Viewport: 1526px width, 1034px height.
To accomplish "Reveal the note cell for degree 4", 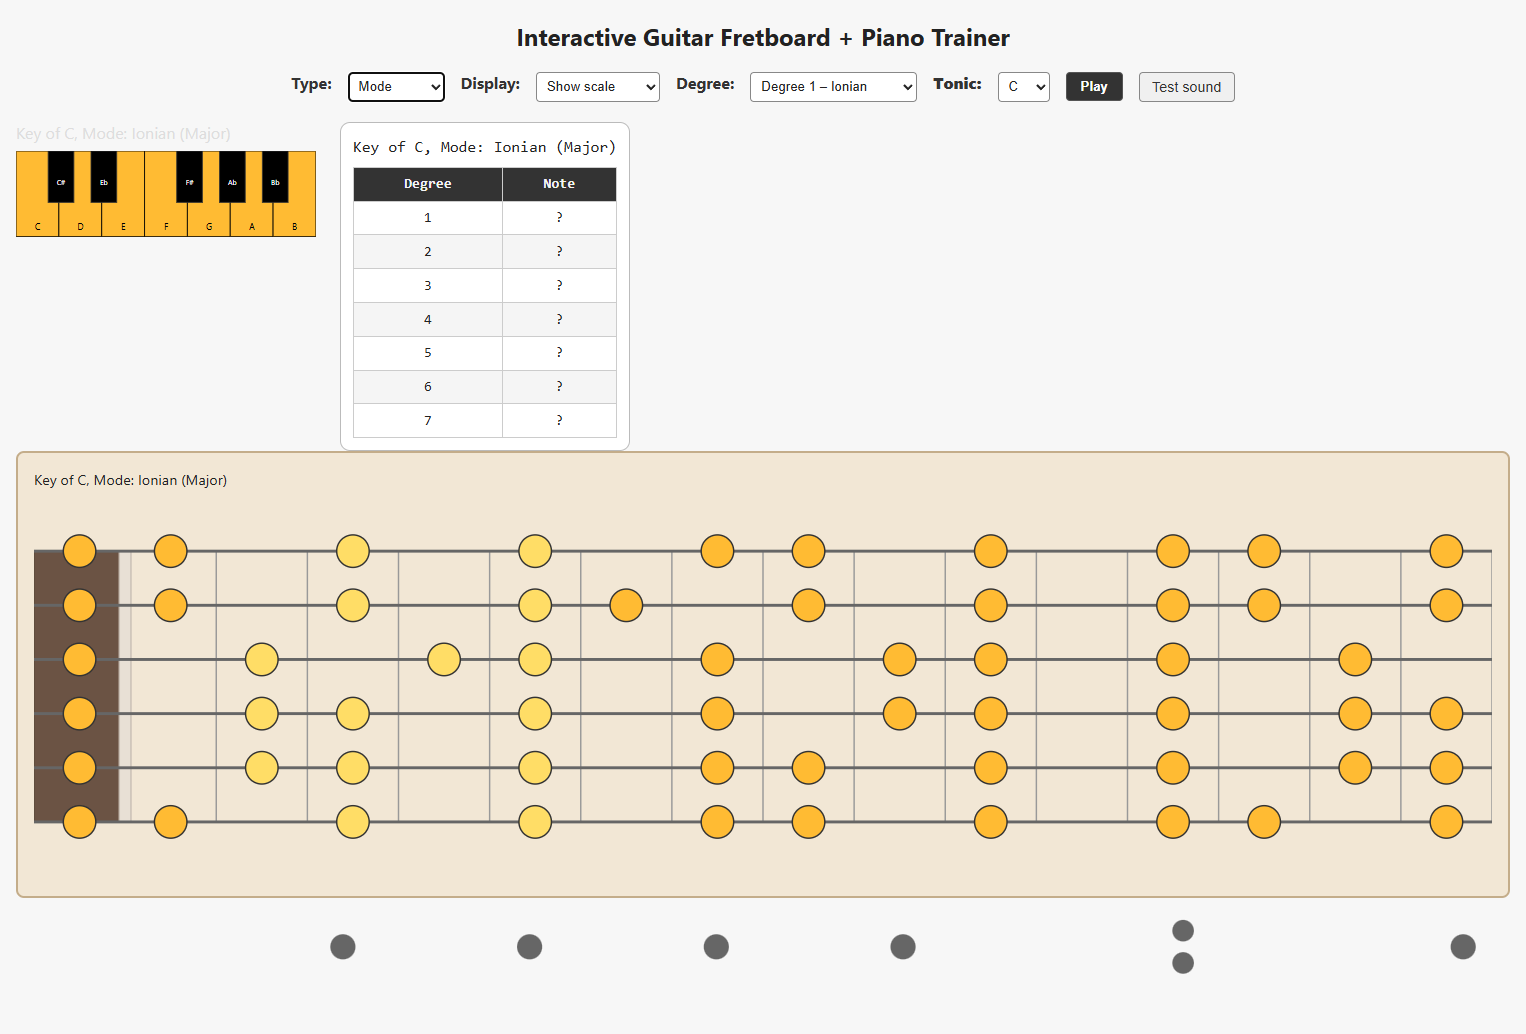I will click(x=559, y=320).
